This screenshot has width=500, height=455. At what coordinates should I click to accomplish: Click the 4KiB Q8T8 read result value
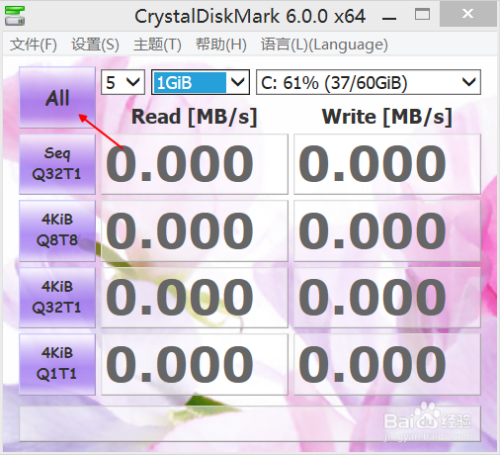(x=195, y=230)
